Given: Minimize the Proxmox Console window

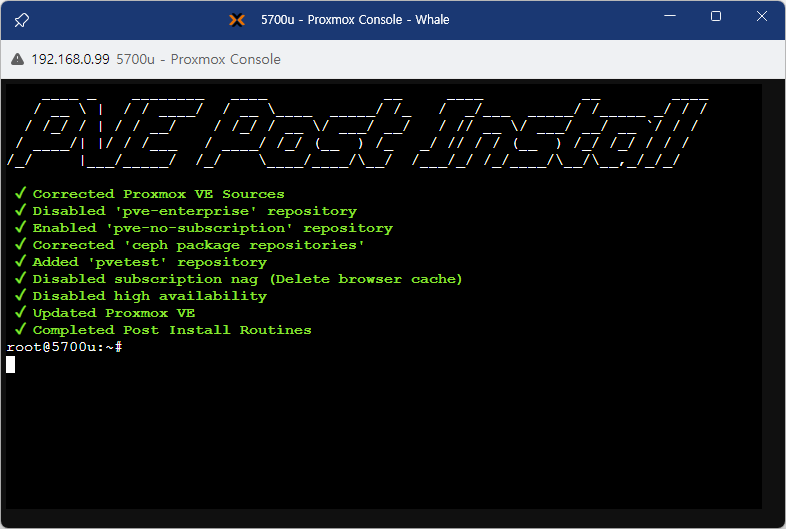Looking at the screenshot, I should tap(669, 17).
